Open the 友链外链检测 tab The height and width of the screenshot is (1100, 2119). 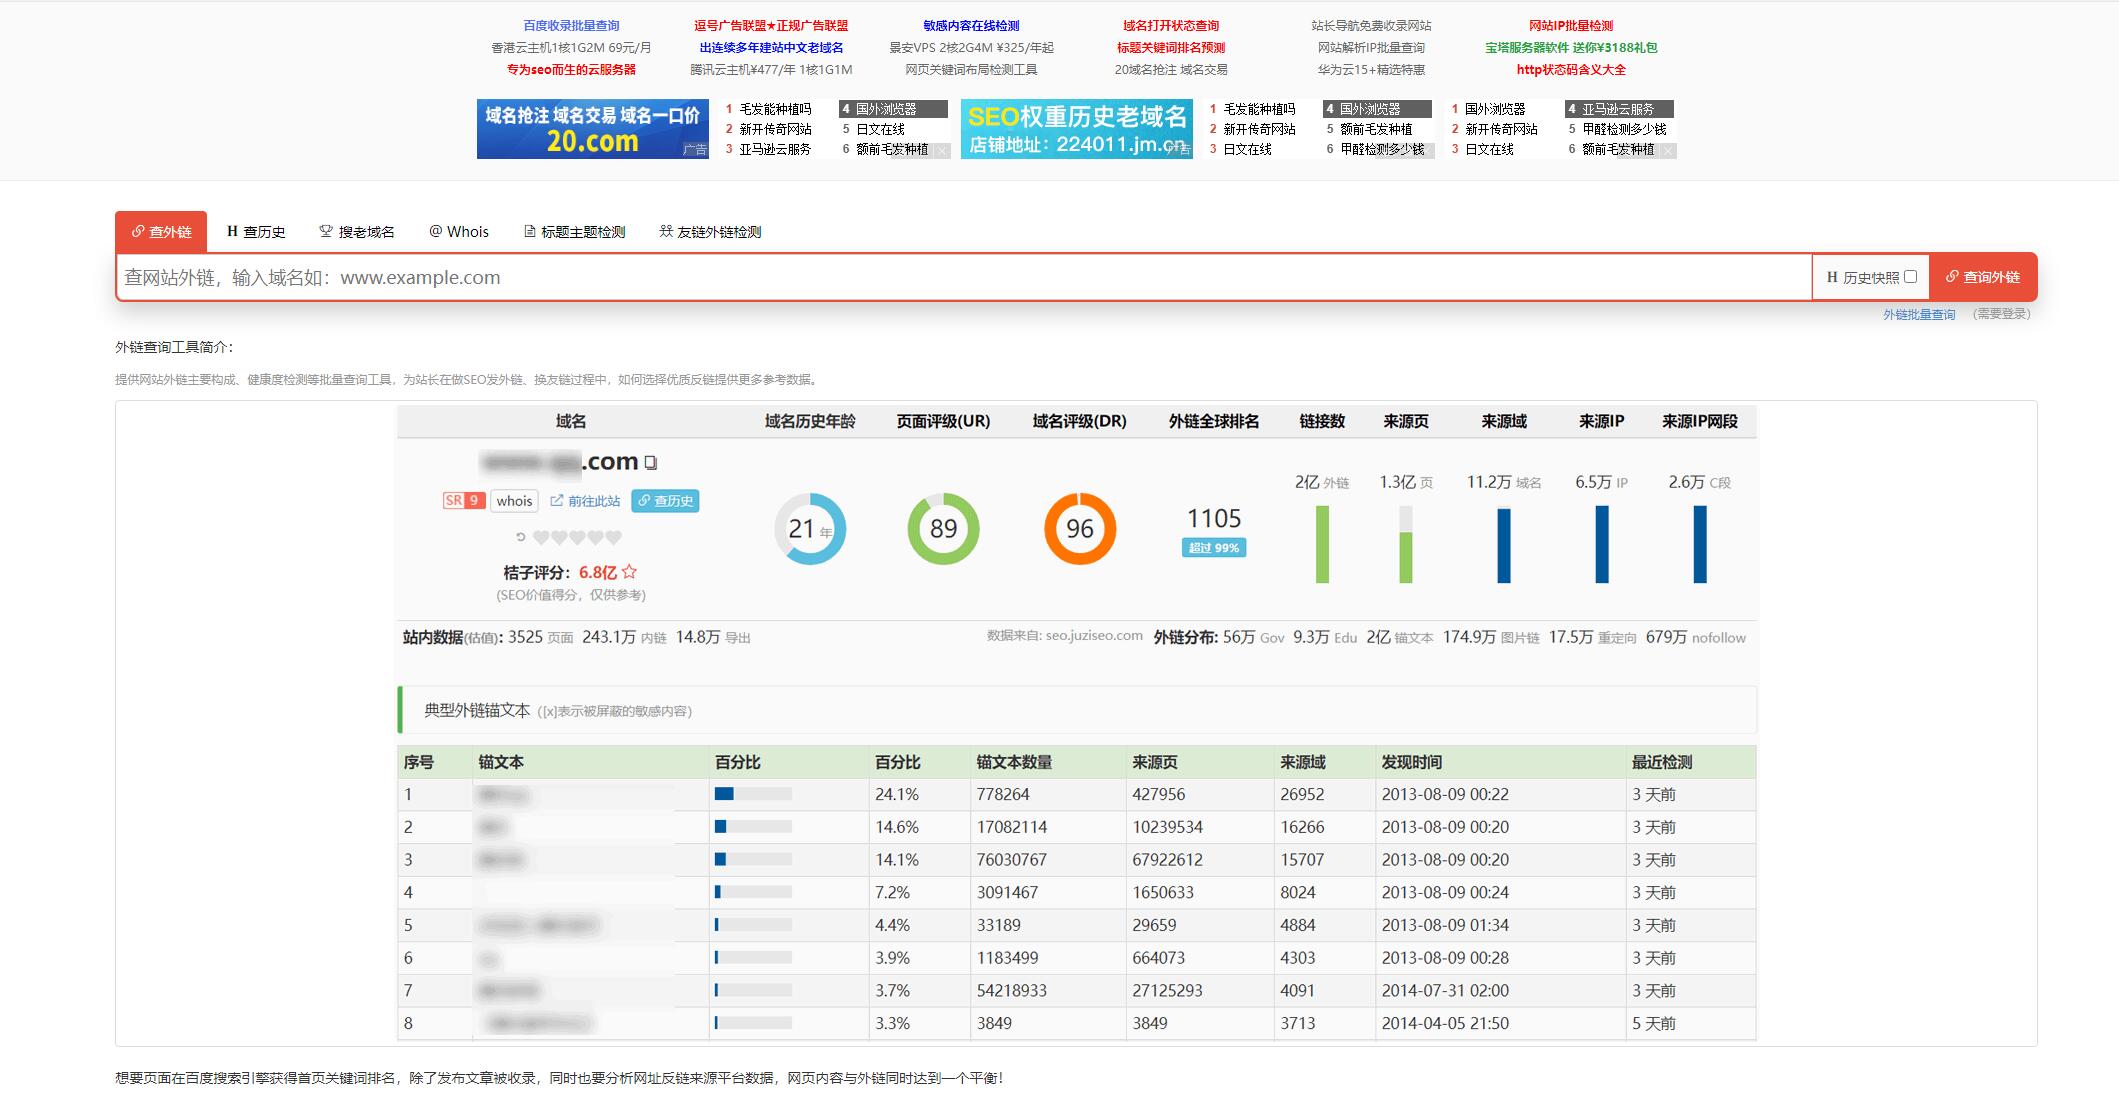[x=711, y=232]
